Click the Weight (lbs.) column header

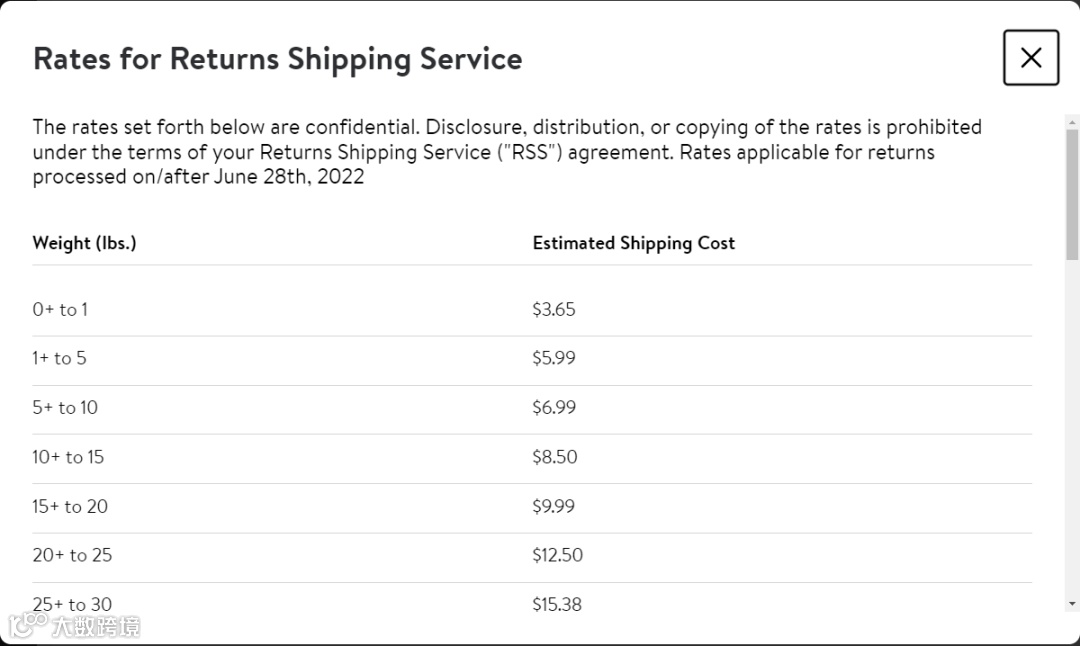84,243
